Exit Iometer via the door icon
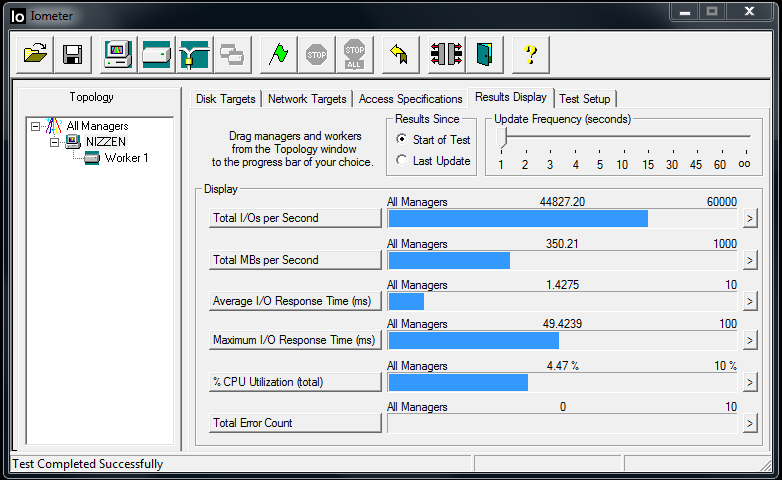The height and width of the screenshot is (480, 782). pyautogui.click(x=484, y=54)
